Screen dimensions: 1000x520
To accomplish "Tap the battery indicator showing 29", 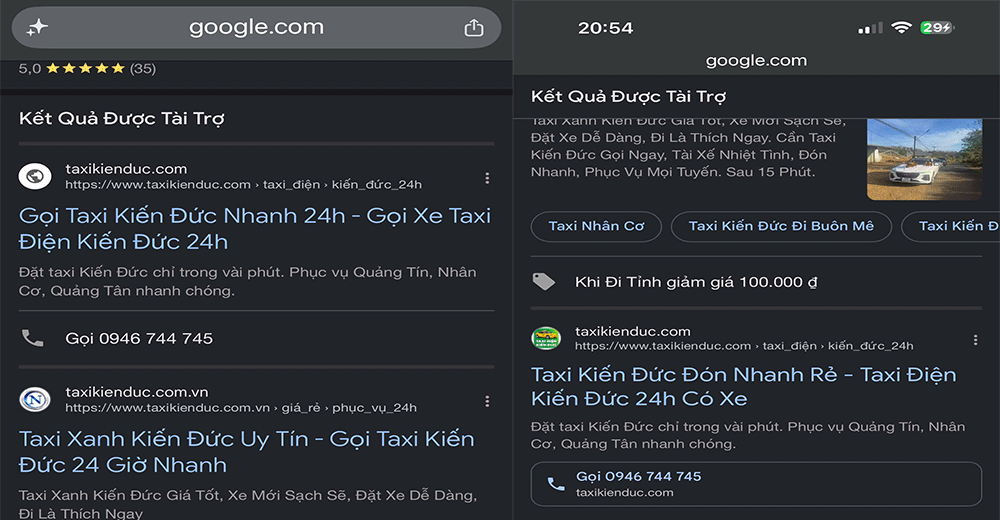I will [937, 27].
